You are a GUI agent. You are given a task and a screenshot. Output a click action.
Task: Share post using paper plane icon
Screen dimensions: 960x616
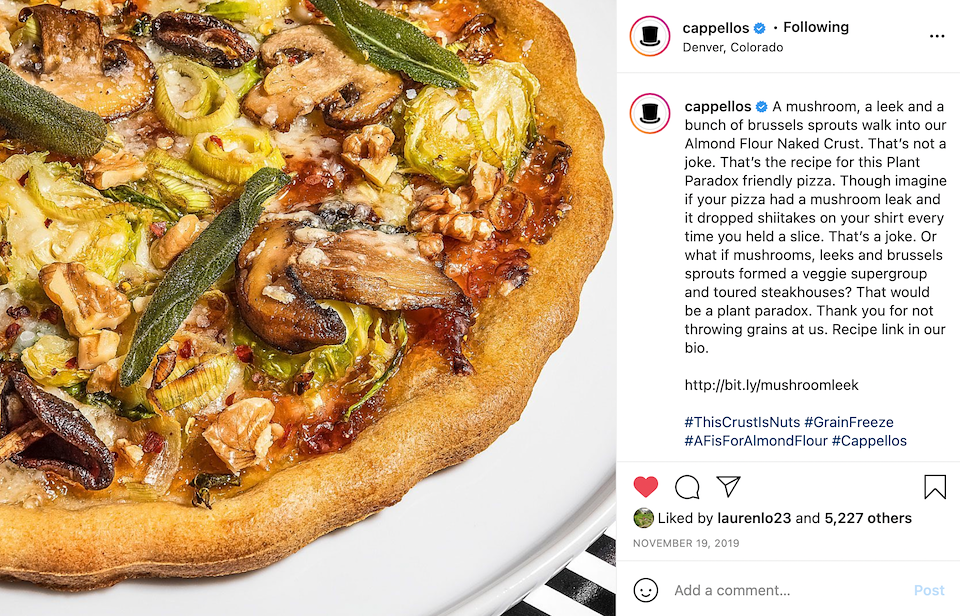point(729,486)
